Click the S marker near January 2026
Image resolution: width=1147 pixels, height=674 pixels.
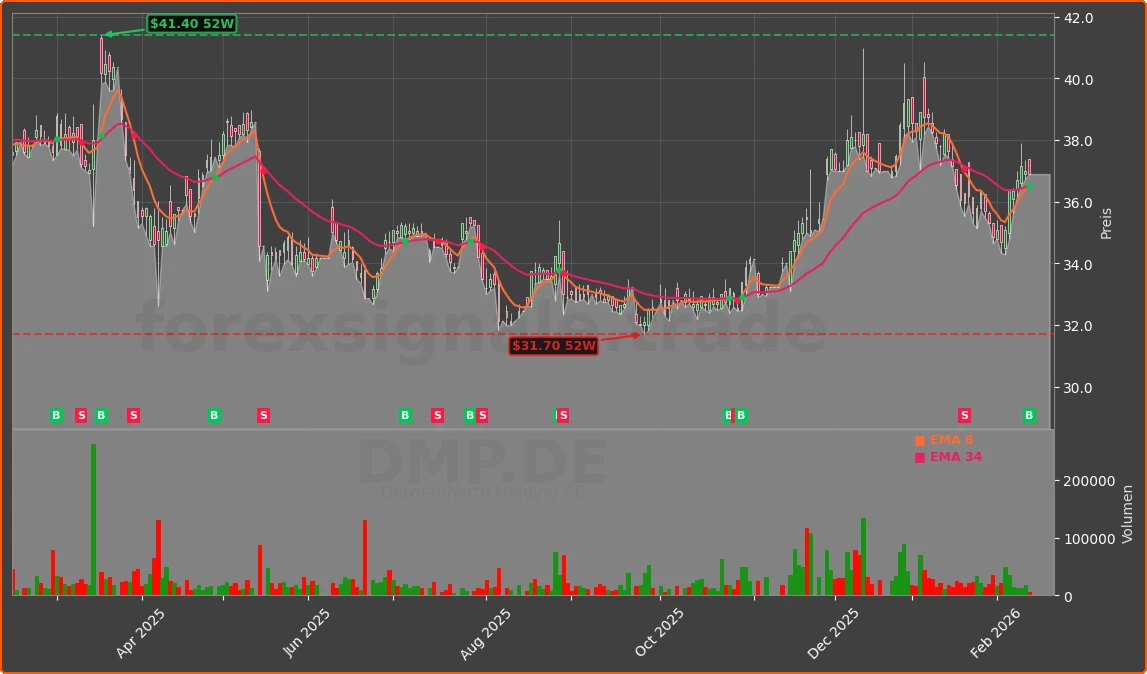(x=964, y=415)
